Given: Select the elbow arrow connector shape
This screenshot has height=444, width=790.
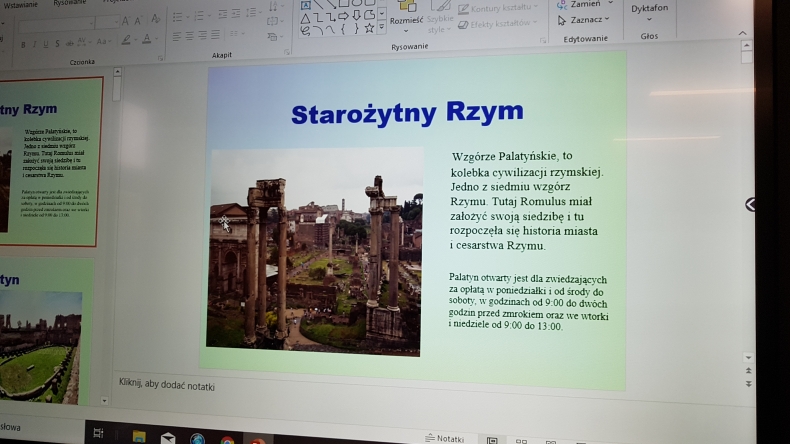Looking at the screenshot, I should 330,18.
